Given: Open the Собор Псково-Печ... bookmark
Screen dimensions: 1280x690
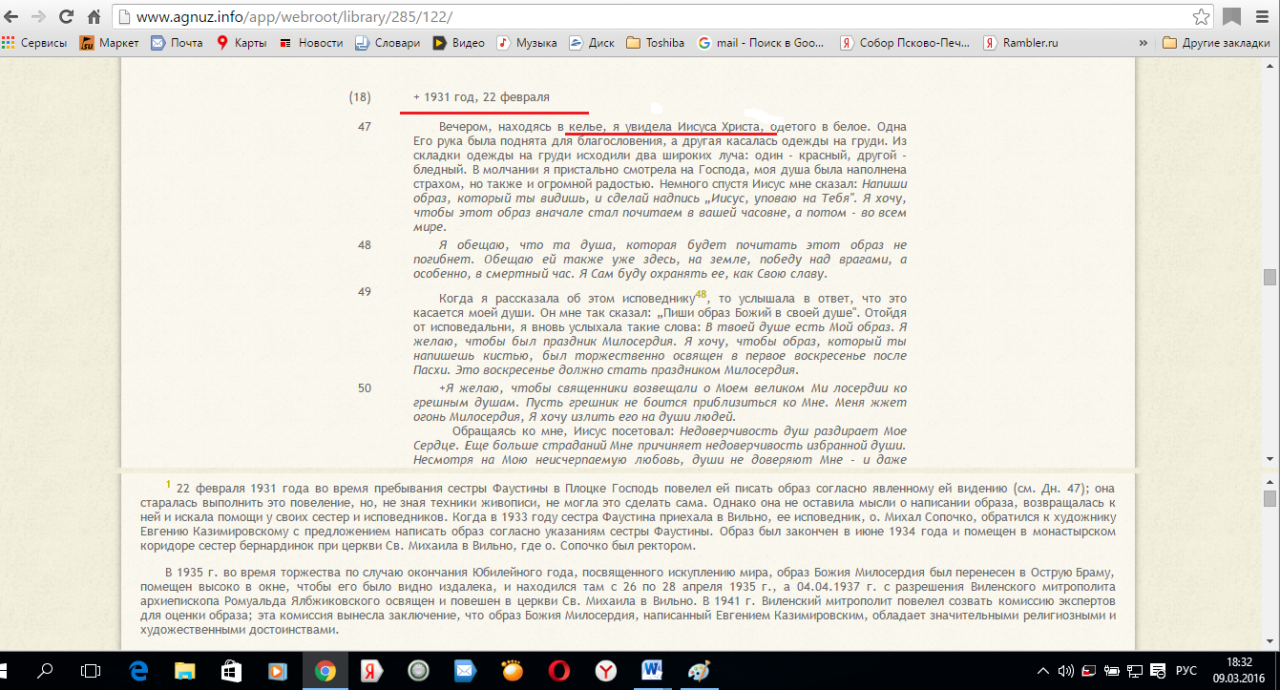Looking at the screenshot, I should click(905, 43).
